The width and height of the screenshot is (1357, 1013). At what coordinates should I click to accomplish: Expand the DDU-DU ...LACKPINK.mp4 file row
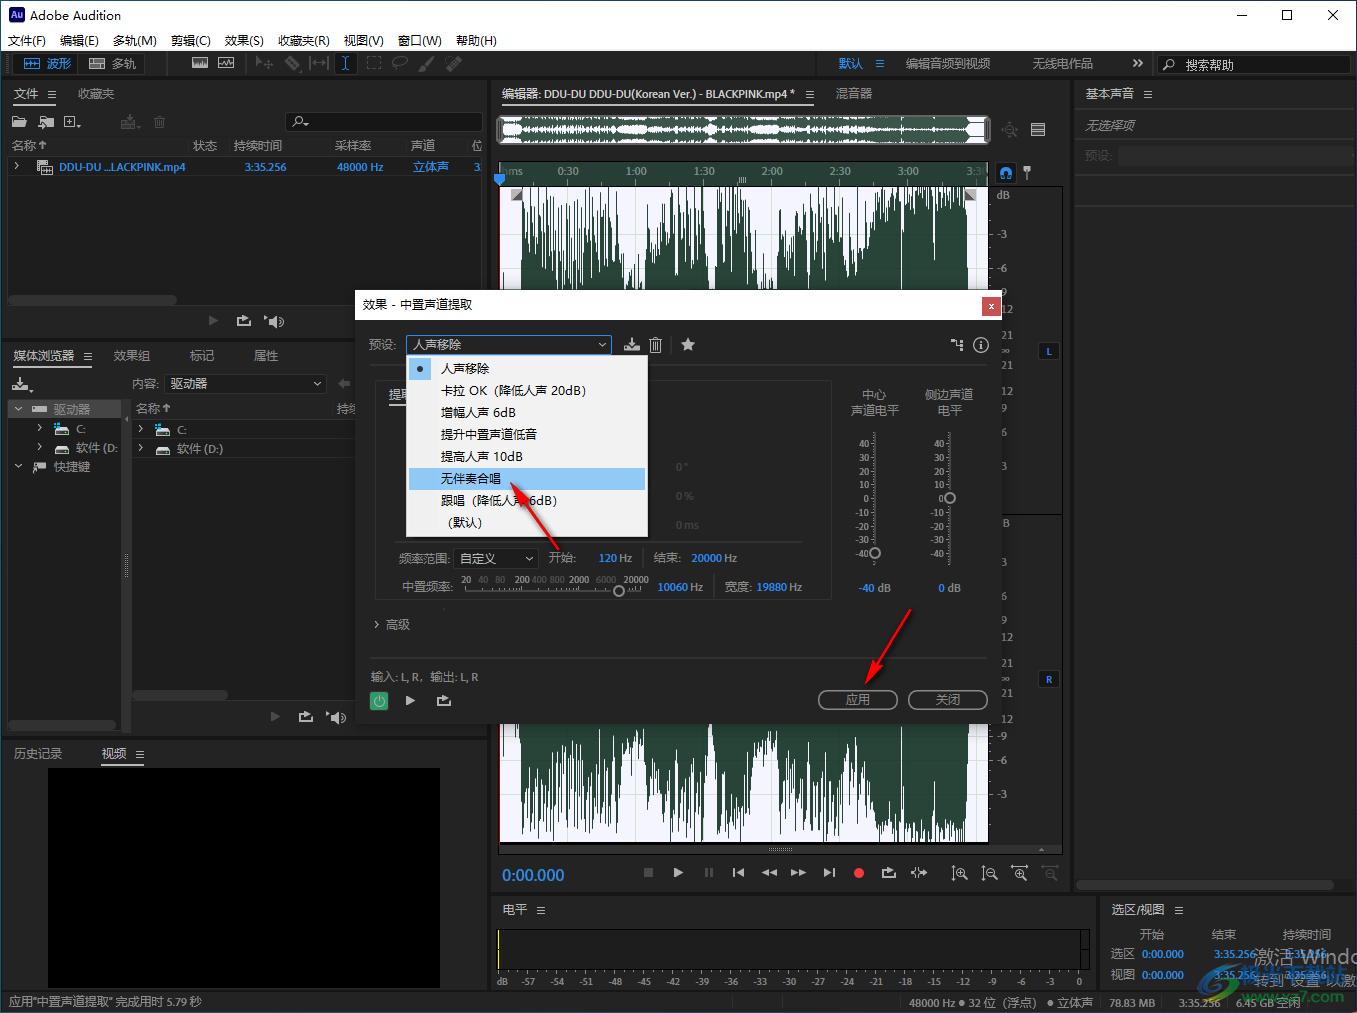coord(17,167)
